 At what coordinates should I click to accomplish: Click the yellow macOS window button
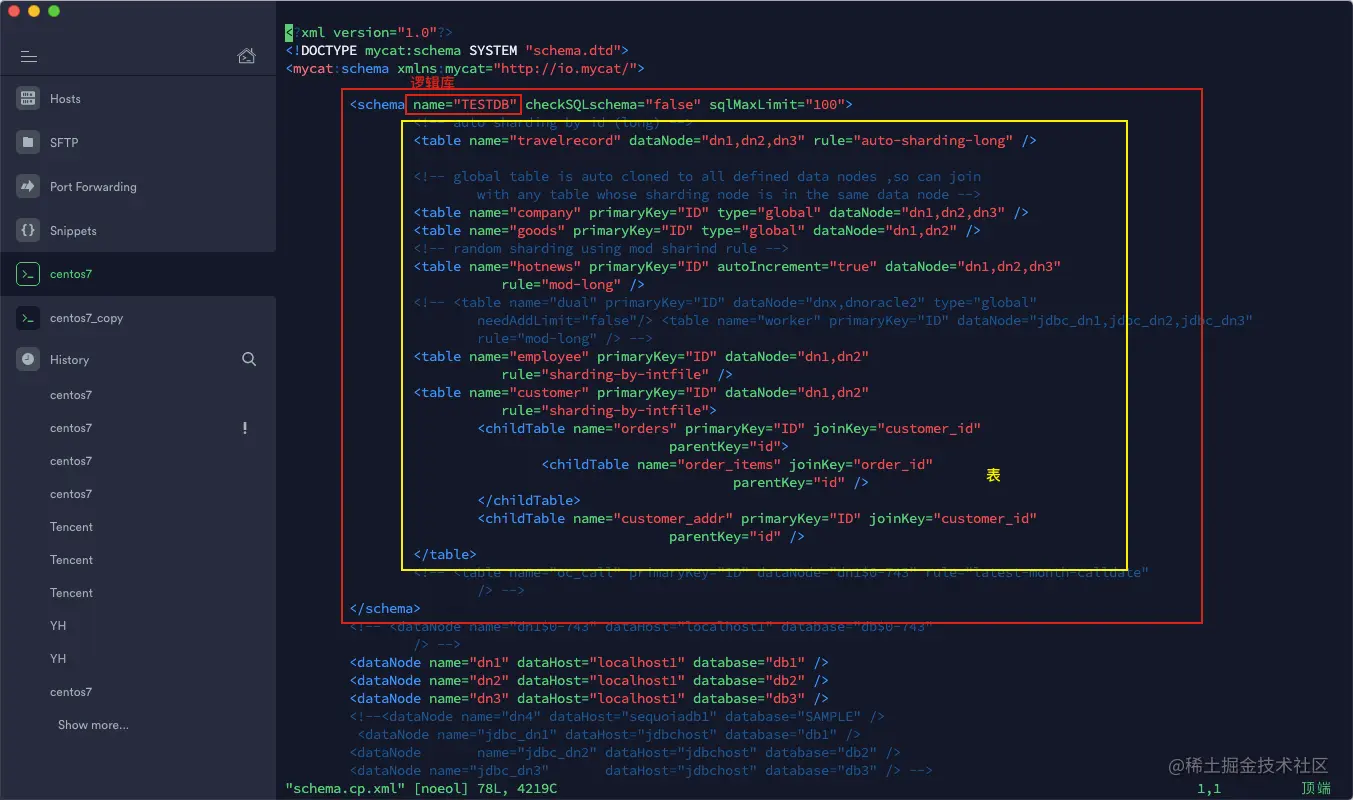point(34,11)
